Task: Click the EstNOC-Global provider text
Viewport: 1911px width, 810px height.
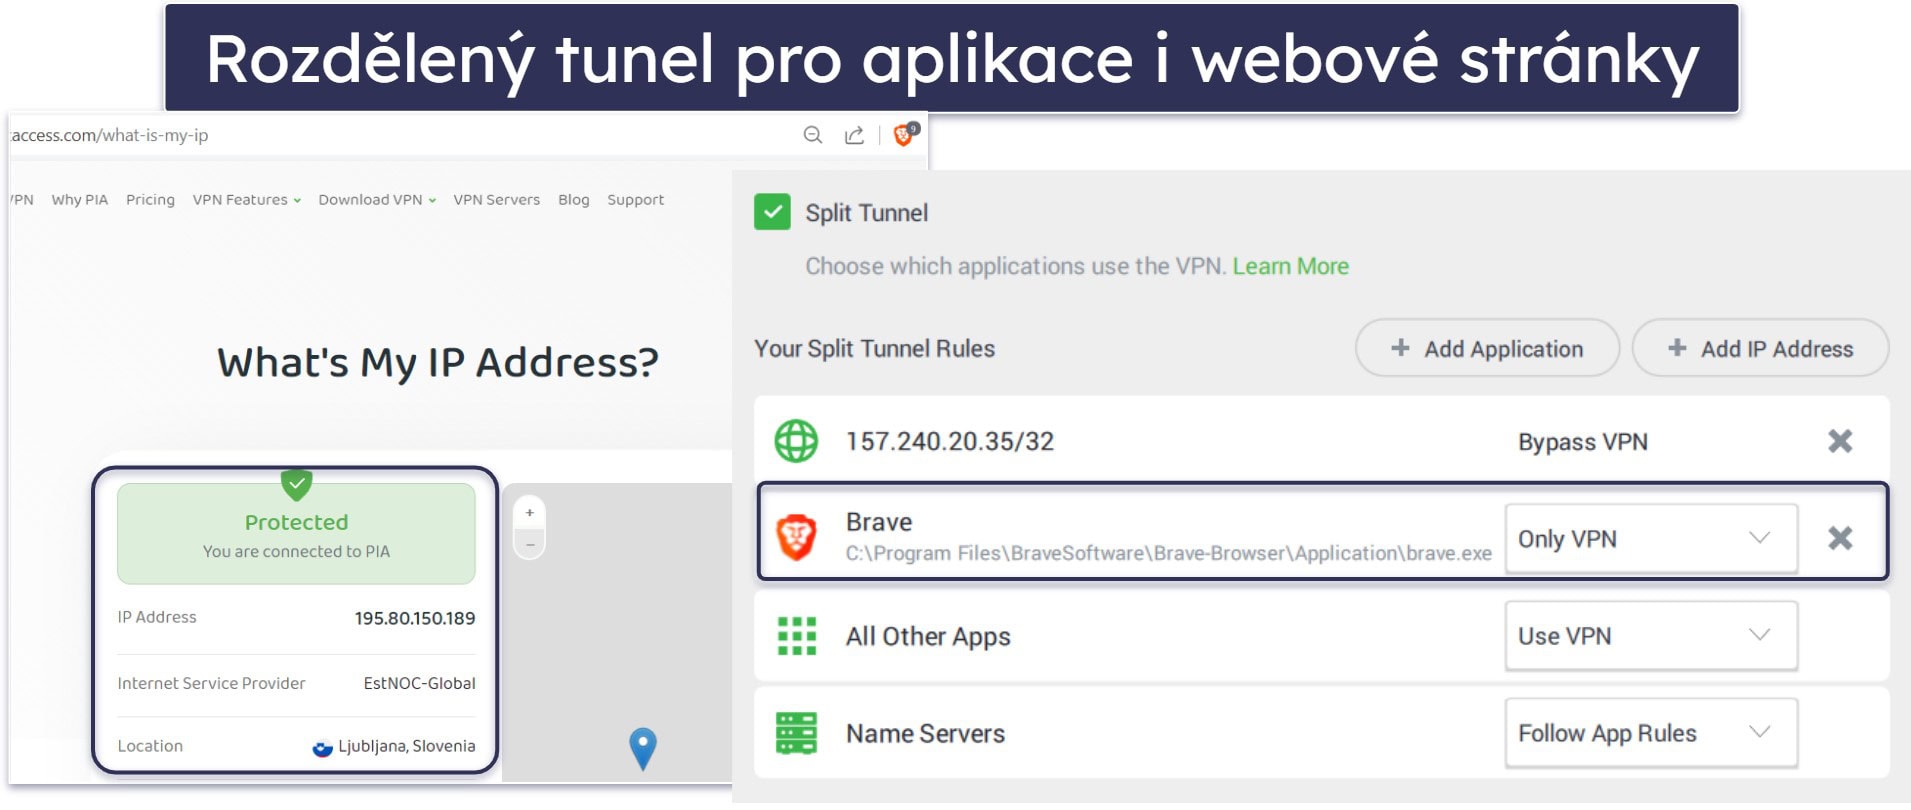Action: click(419, 683)
